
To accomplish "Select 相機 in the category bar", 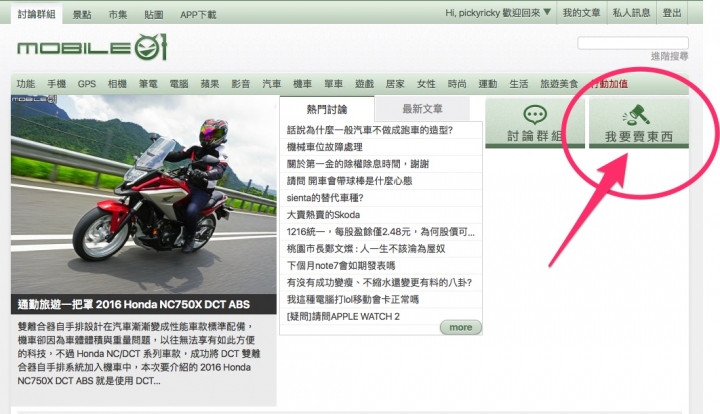I will click(x=117, y=84).
